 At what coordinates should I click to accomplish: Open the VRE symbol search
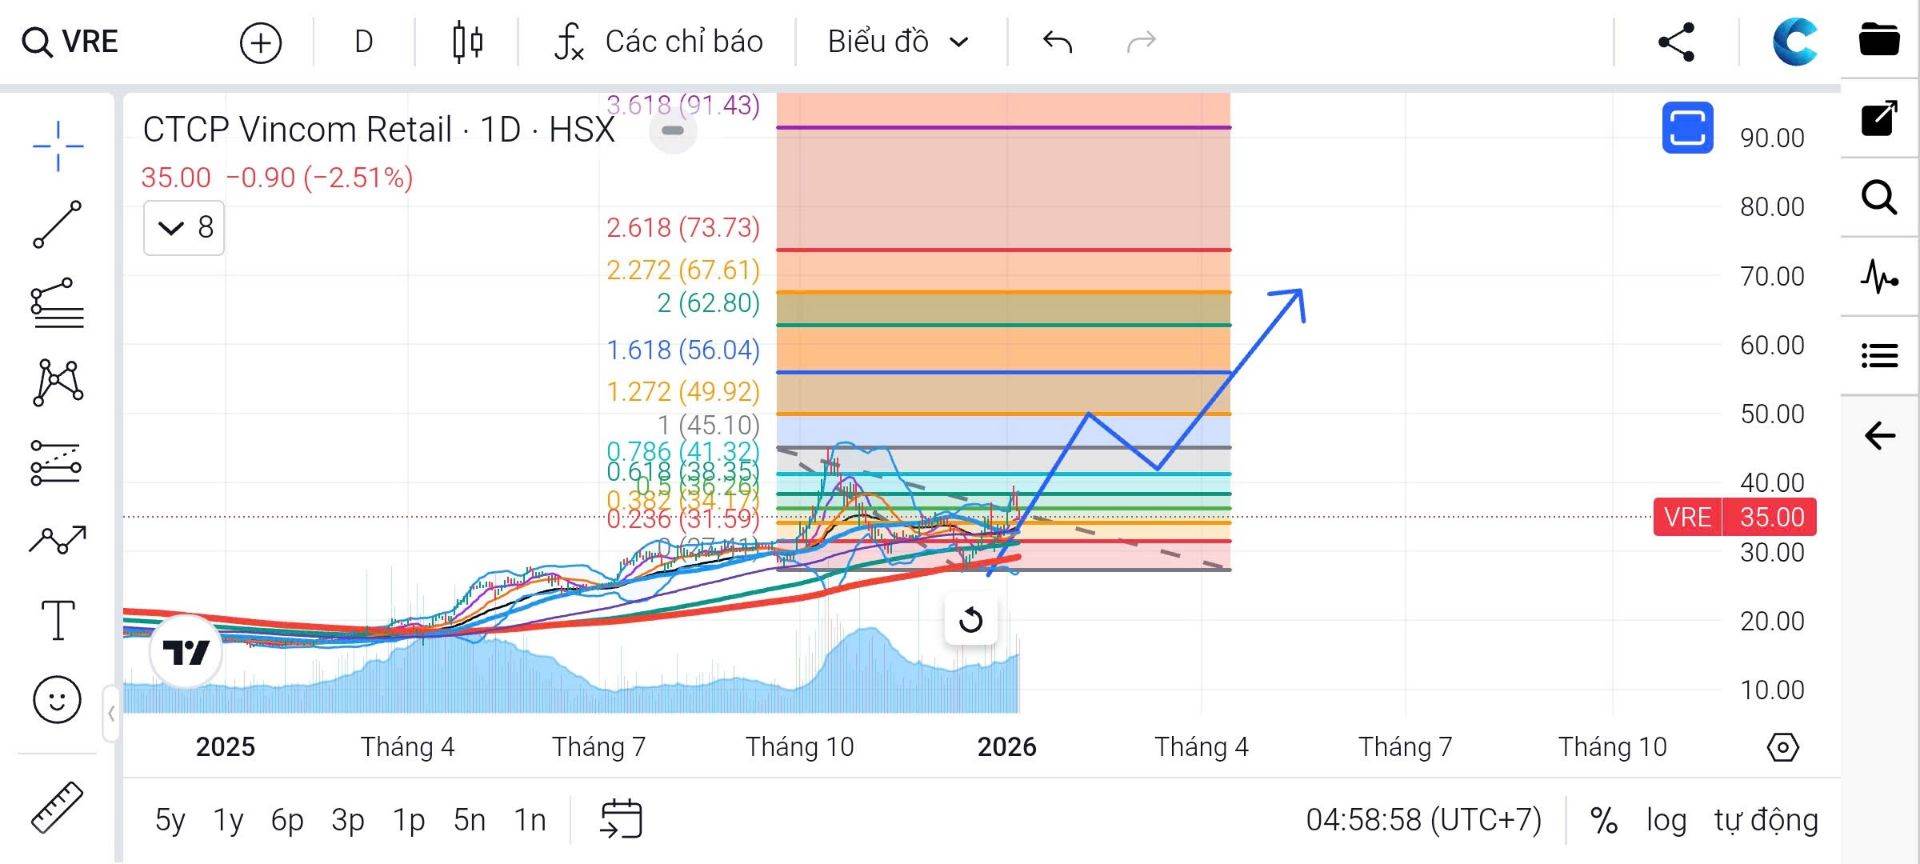tap(70, 42)
